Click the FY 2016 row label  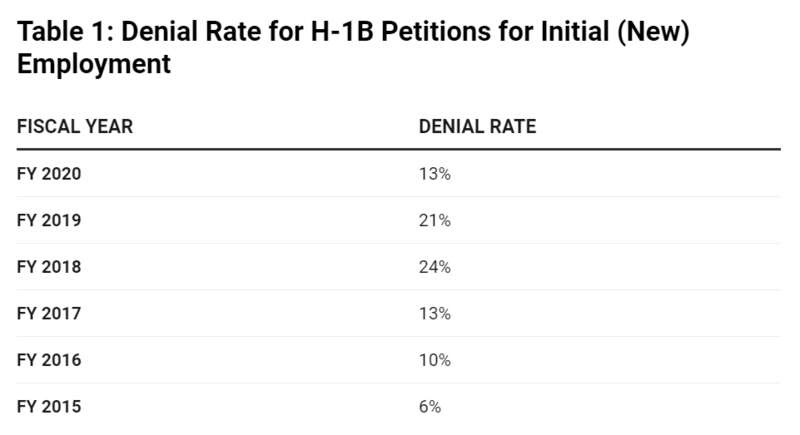coord(49,360)
